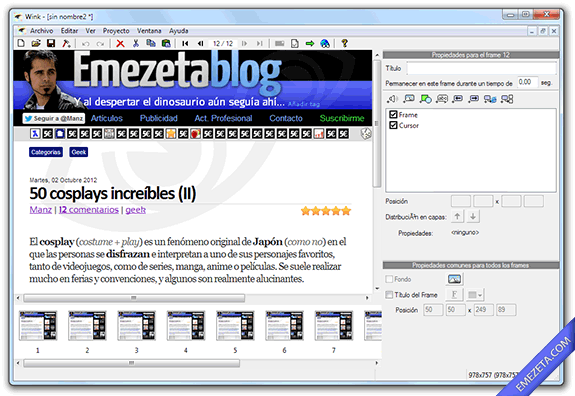Open the font button labeled F
This screenshot has height=396, width=575.
tap(454, 294)
